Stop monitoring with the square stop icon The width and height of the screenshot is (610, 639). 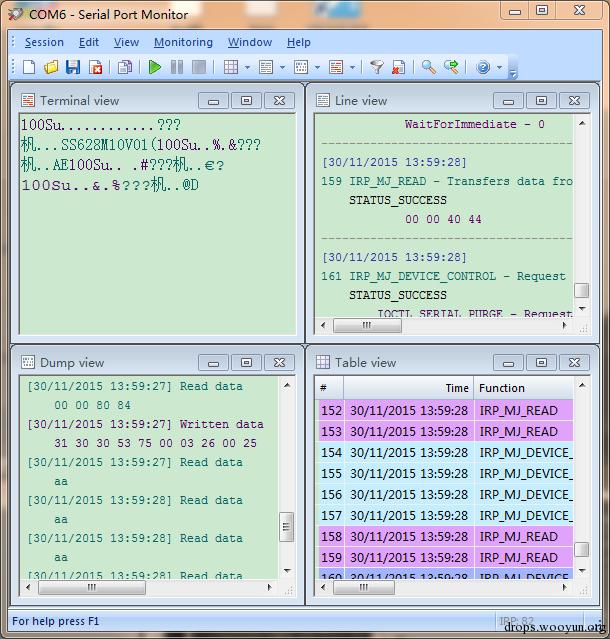click(198, 67)
